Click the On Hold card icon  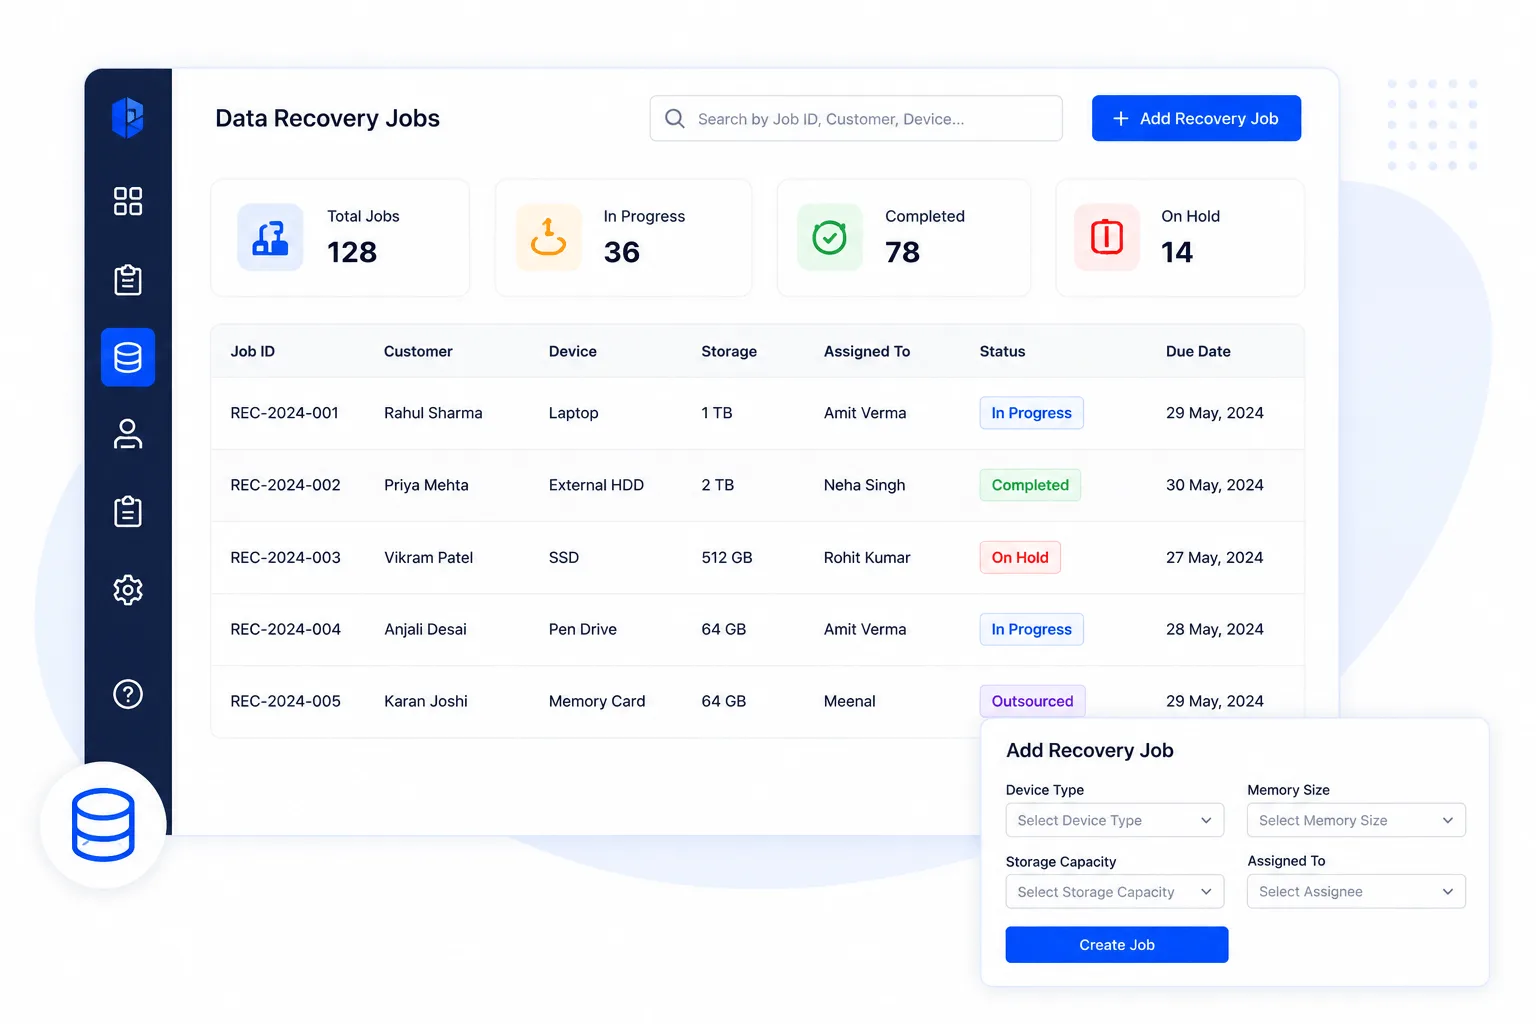(x=1107, y=237)
